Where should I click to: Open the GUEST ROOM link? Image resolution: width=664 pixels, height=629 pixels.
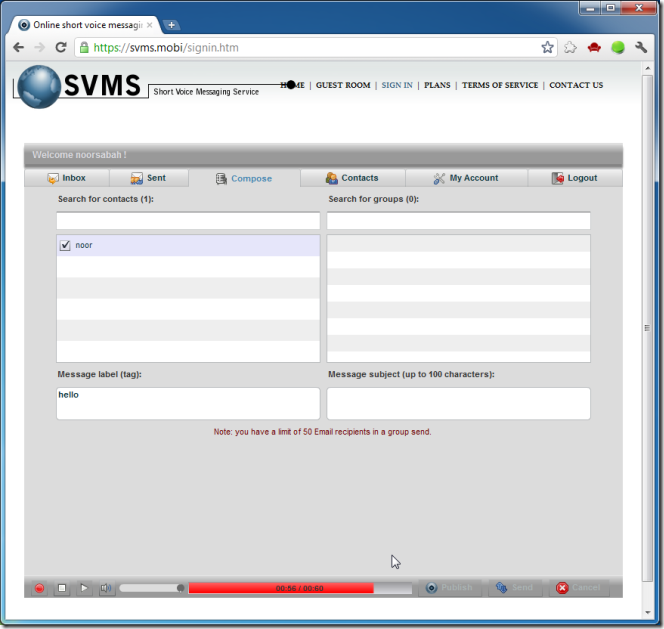coord(343,85)
